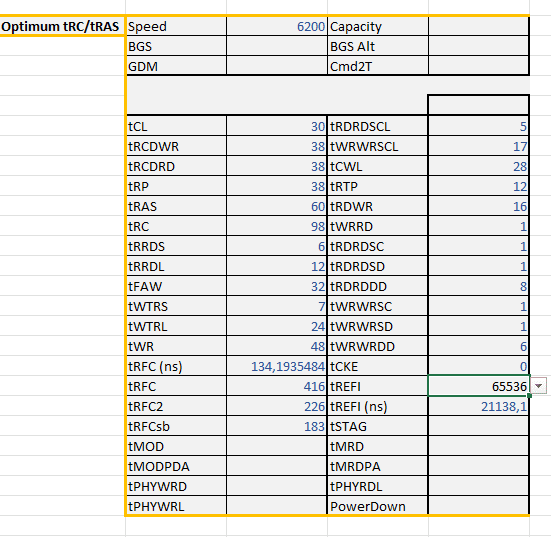The image size is (551, 537).
Task: Select the tRDWR value 16
Action: point(479,206)
